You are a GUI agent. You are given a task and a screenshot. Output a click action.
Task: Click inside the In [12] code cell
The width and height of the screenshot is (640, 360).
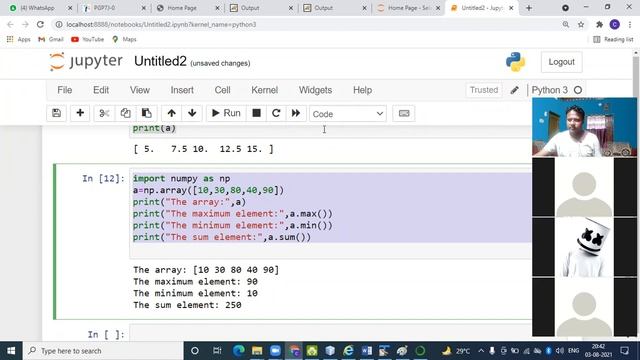coord(331,213)
